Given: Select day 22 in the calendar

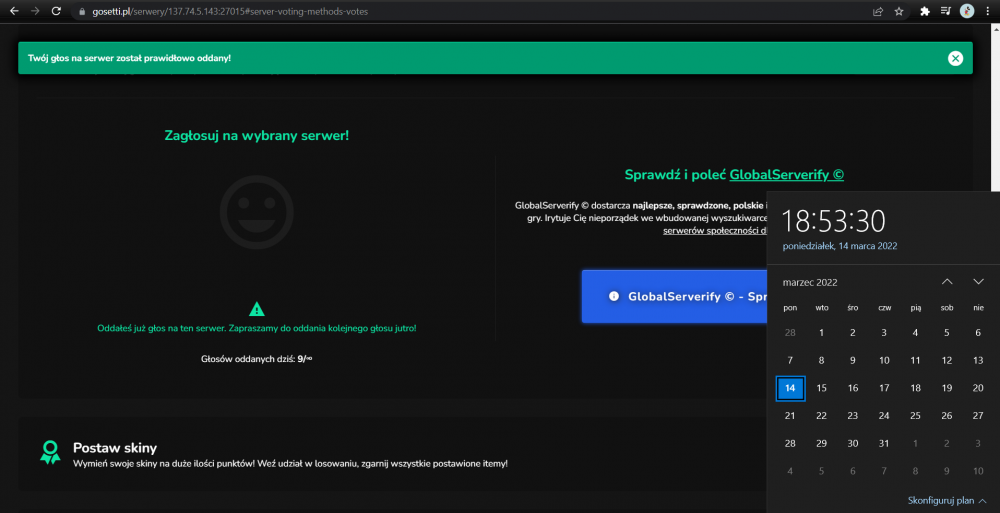Looking at the screenshot, I should click(x=821, y=415).
